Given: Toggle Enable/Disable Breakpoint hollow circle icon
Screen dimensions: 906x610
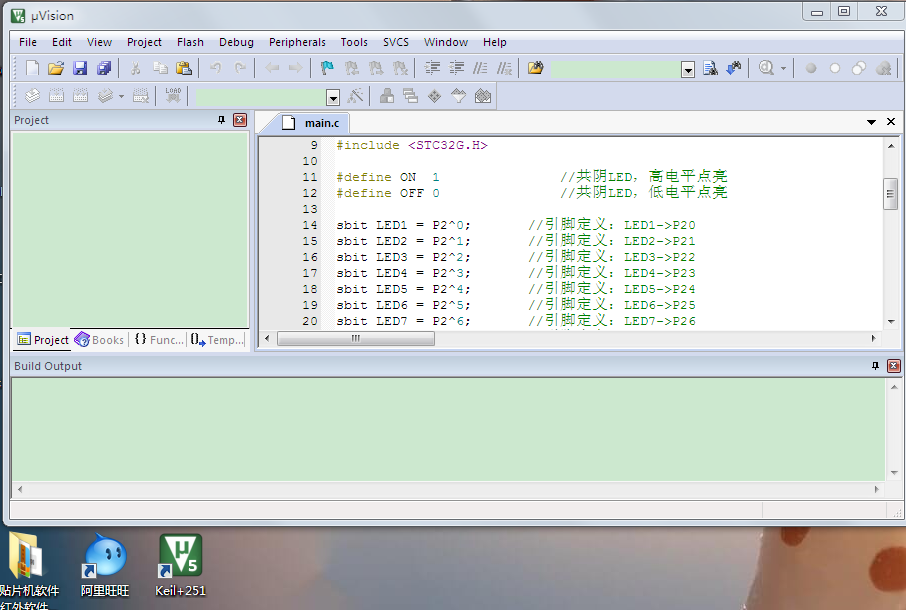Looking at the screenshot, I should coord(835,68).
